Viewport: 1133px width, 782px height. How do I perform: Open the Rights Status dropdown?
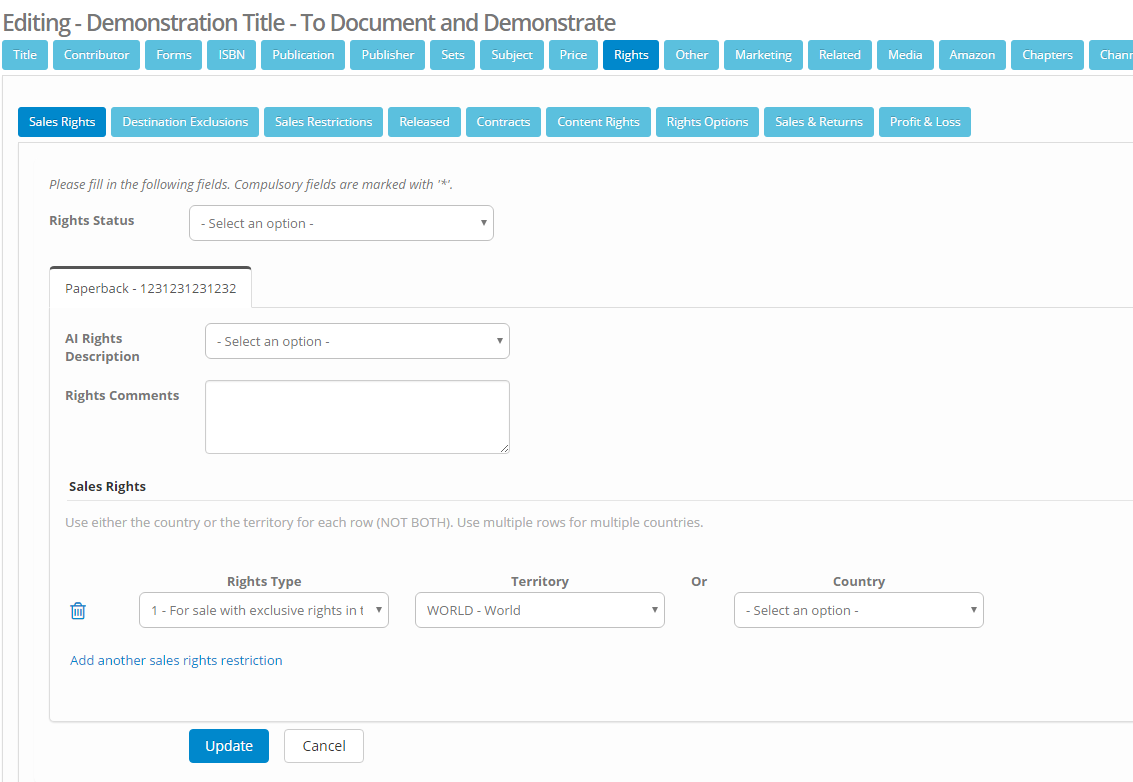tap(341, 223)
